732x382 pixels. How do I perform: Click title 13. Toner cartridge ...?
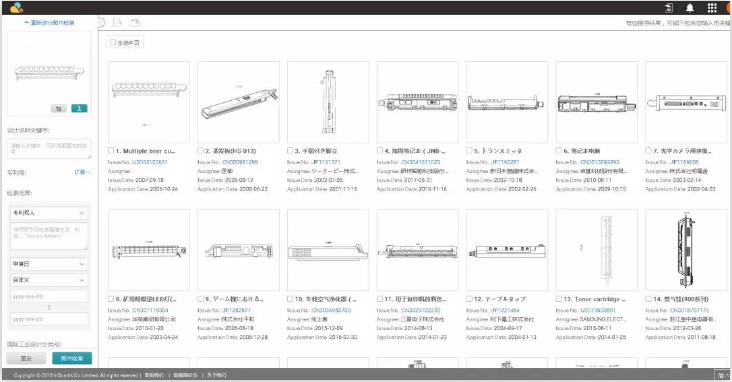click(594, 299)
